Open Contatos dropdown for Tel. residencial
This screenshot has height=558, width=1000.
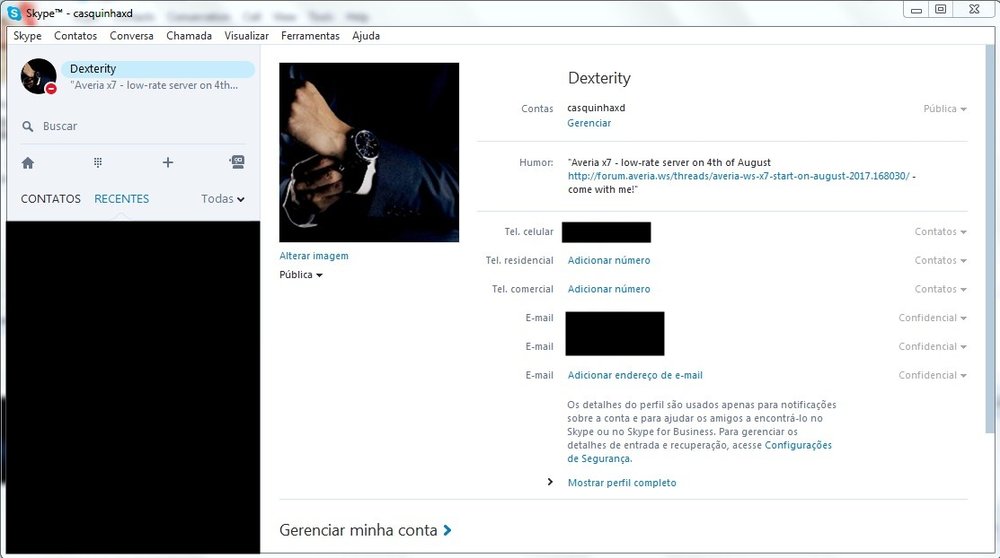(940, 261)
